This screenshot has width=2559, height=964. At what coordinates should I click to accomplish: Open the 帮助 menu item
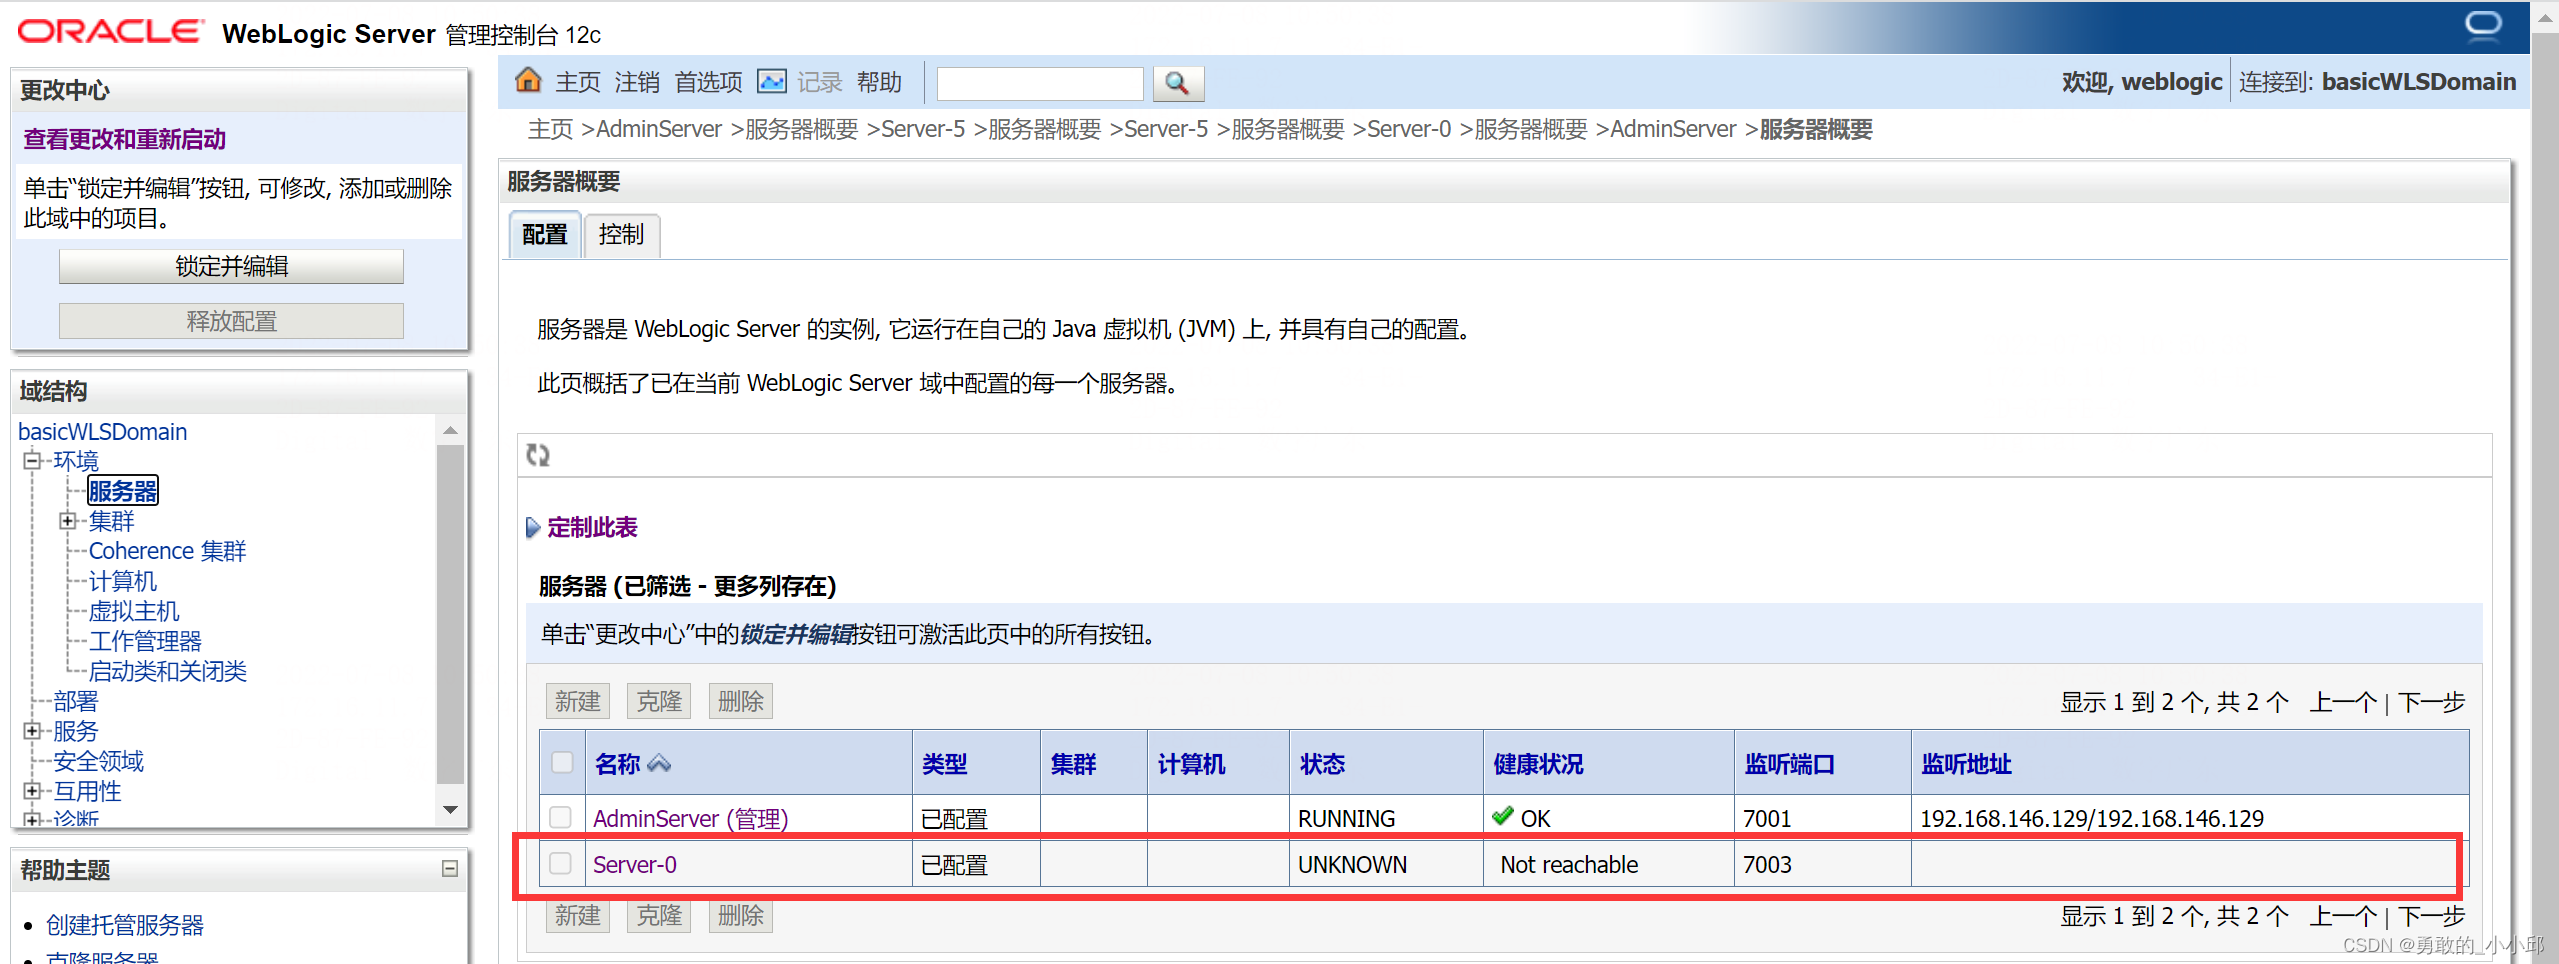[x=879, y=82]
